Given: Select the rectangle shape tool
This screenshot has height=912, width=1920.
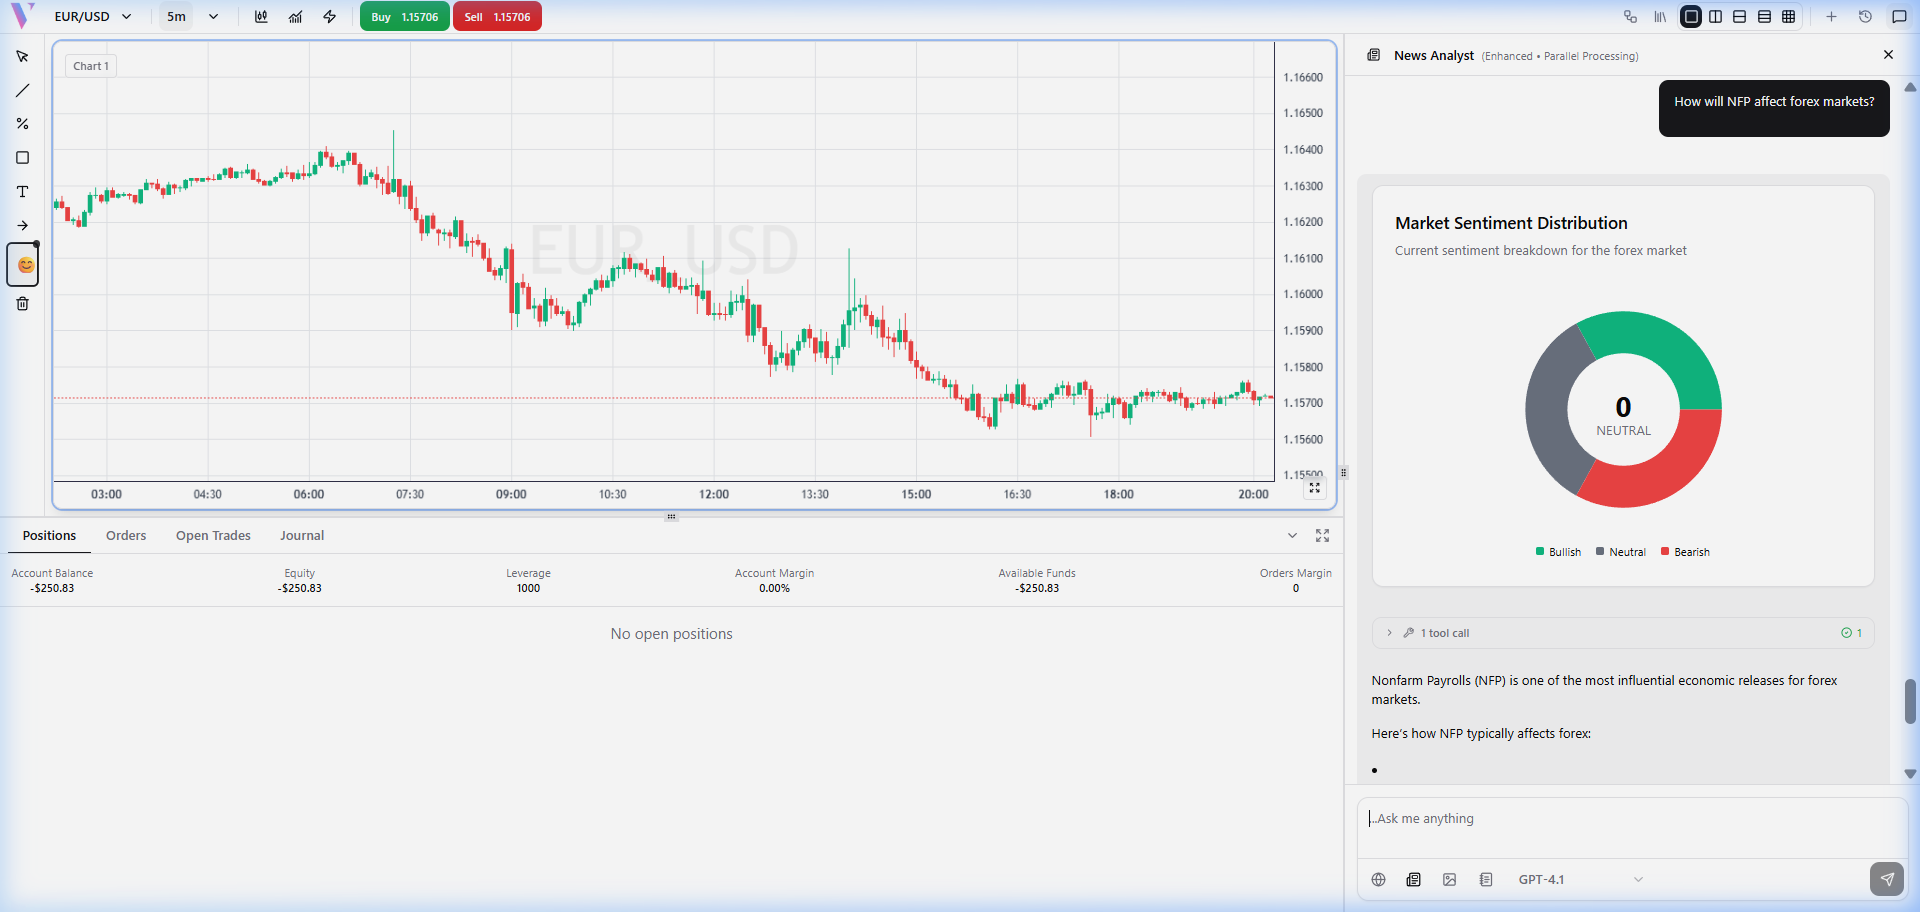Looking at the screenshot, I should (x=22, y=158).
